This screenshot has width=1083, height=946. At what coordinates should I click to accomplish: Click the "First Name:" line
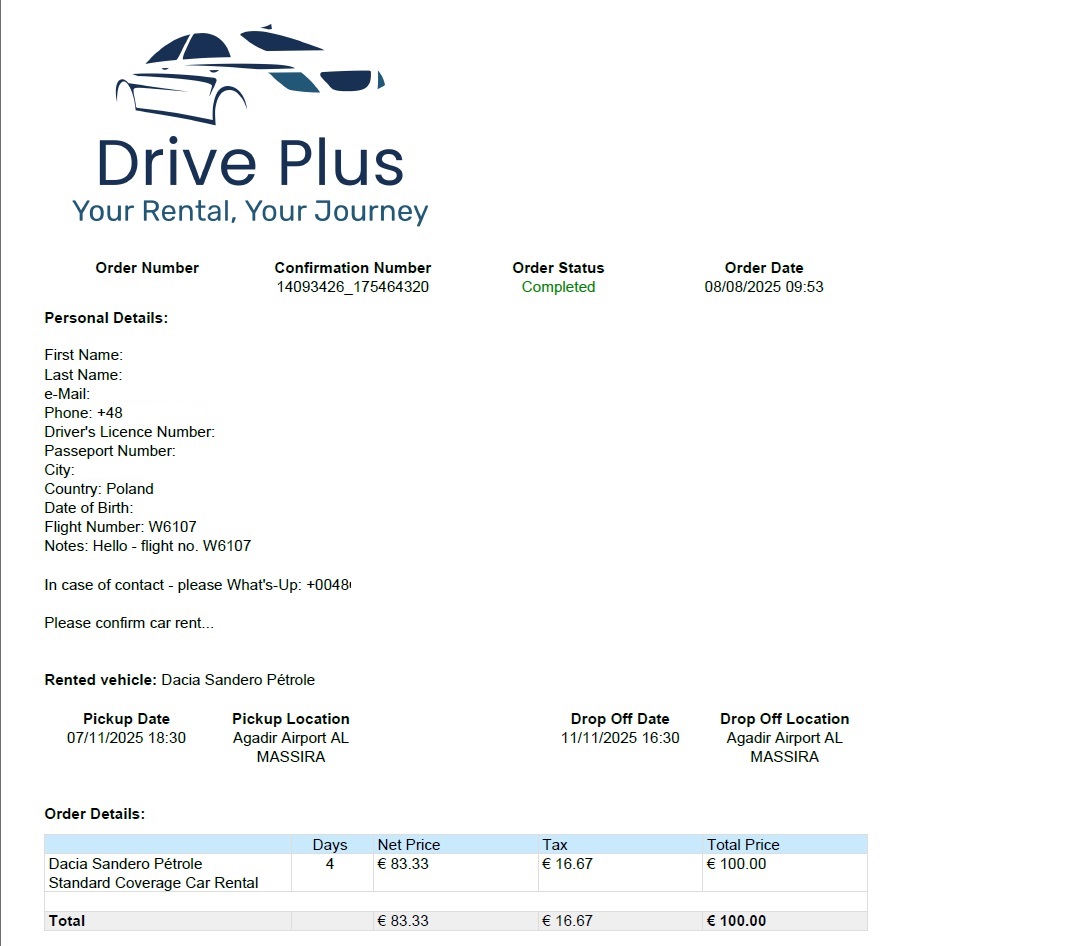84,355
